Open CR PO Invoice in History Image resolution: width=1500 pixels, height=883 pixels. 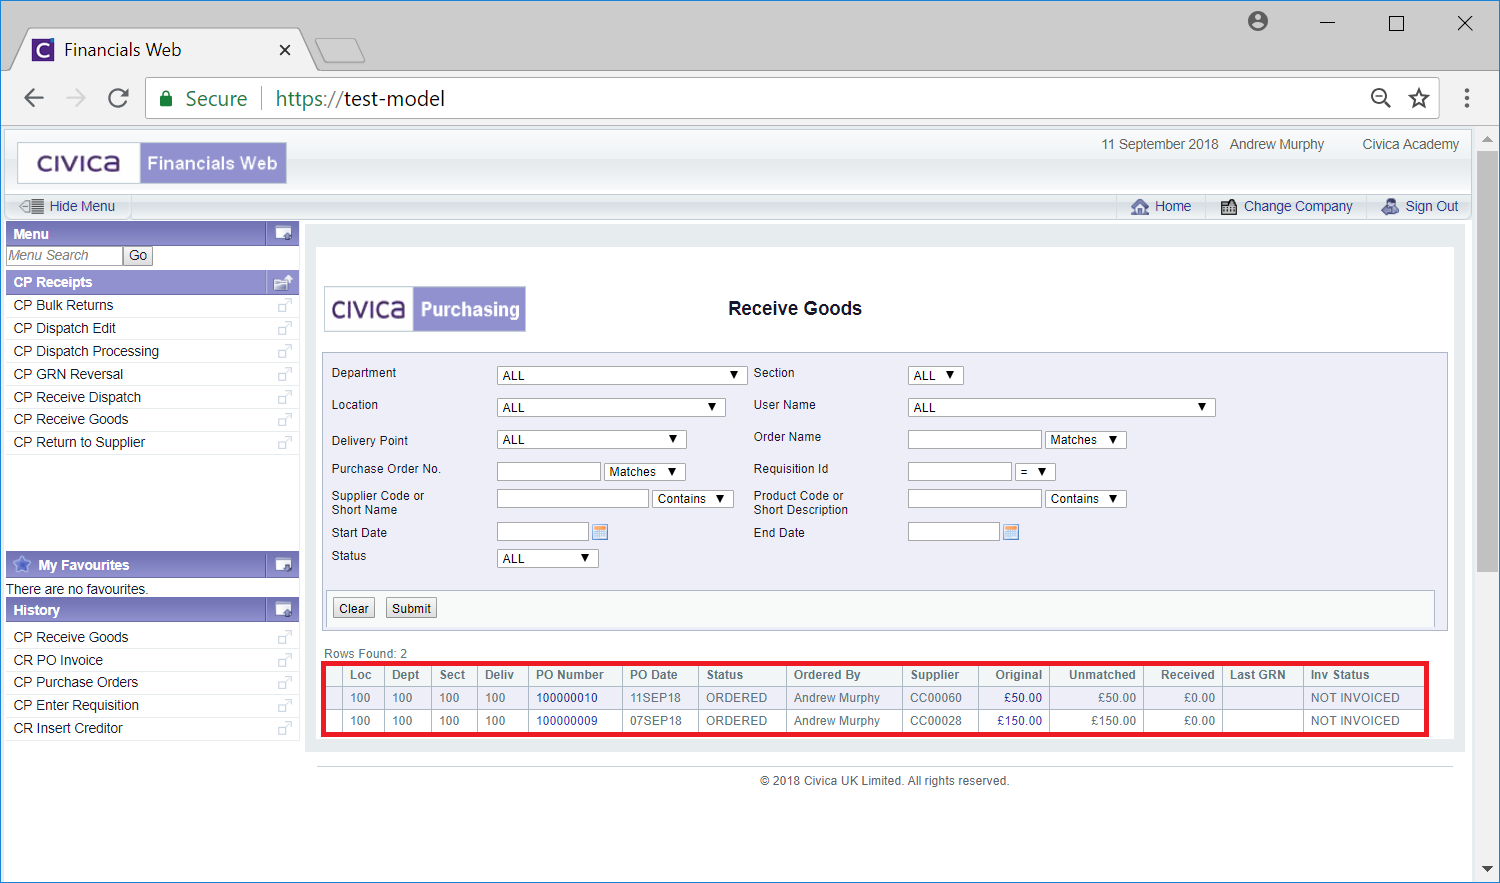(x=58, y=660)
